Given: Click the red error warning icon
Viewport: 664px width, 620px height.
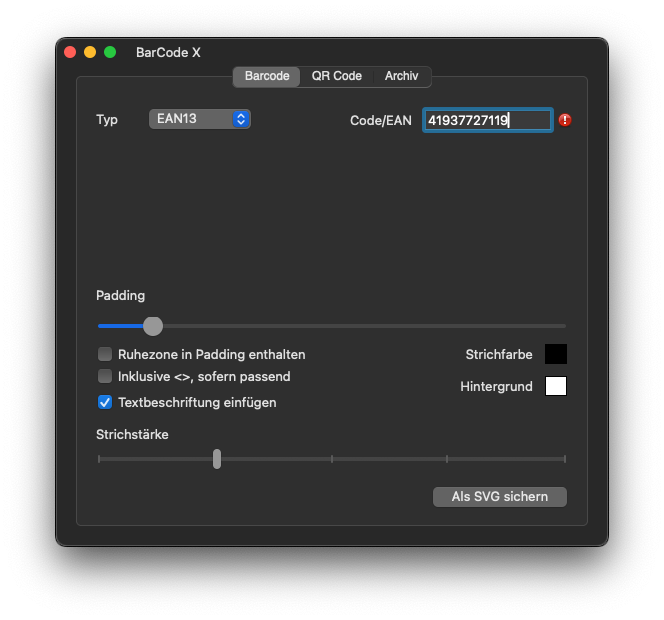Looking at the screenshot, I should tap(565, 120).
